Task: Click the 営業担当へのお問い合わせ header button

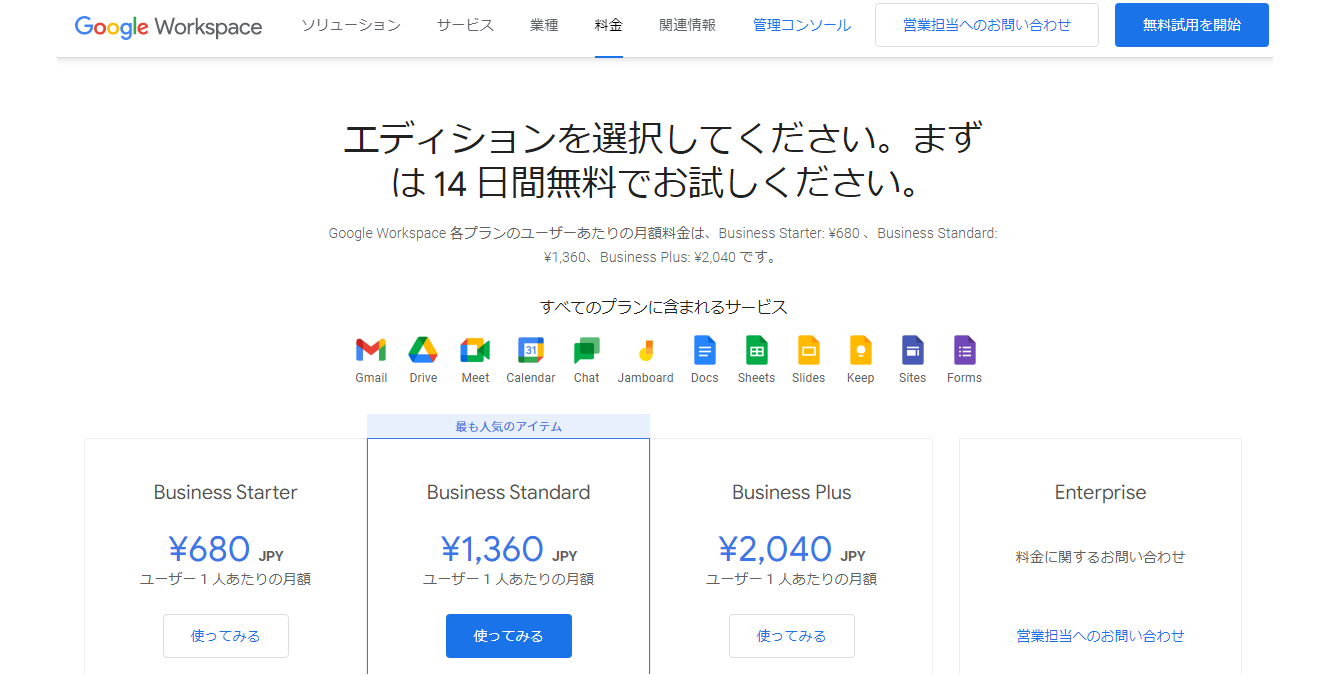Action: [986, 25]
